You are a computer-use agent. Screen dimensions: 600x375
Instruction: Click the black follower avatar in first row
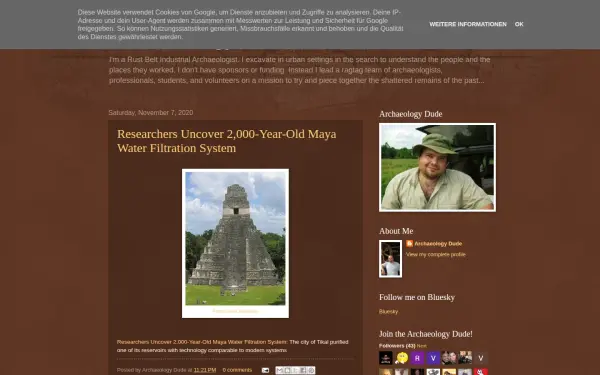pos(386,358)
